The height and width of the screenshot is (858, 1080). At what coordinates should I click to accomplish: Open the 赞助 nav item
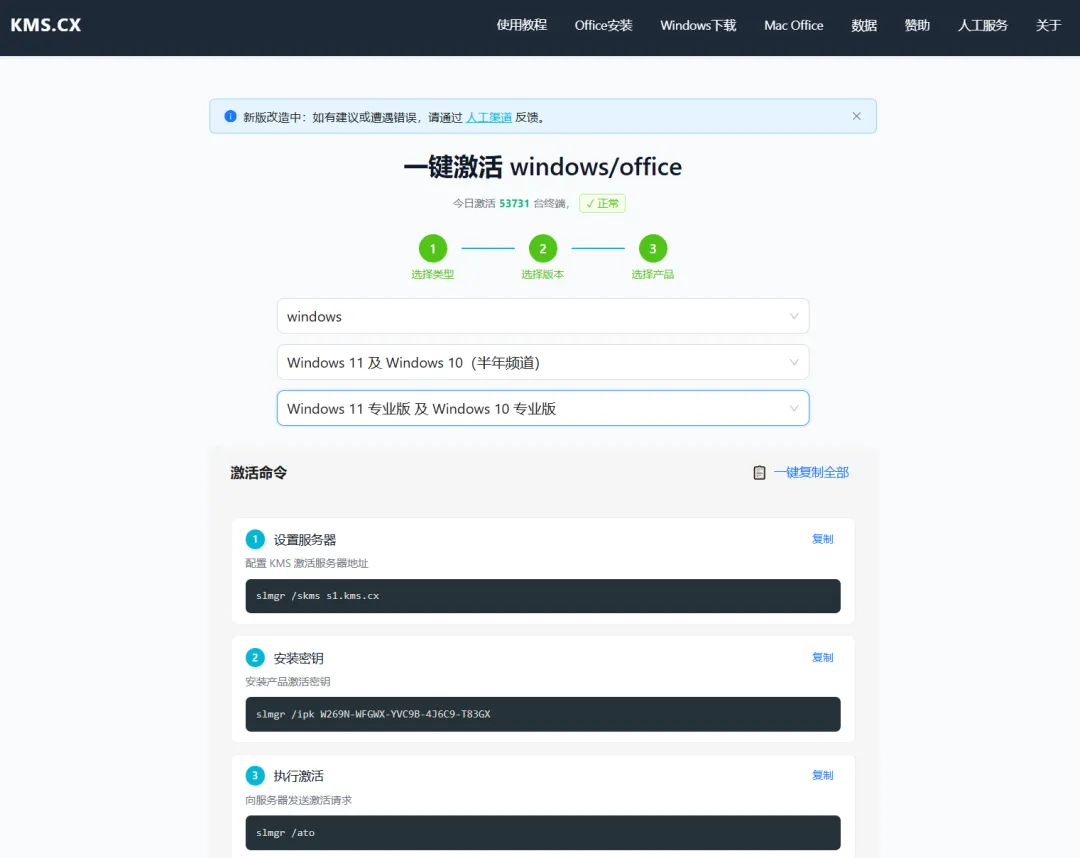[x=917, y=25]
